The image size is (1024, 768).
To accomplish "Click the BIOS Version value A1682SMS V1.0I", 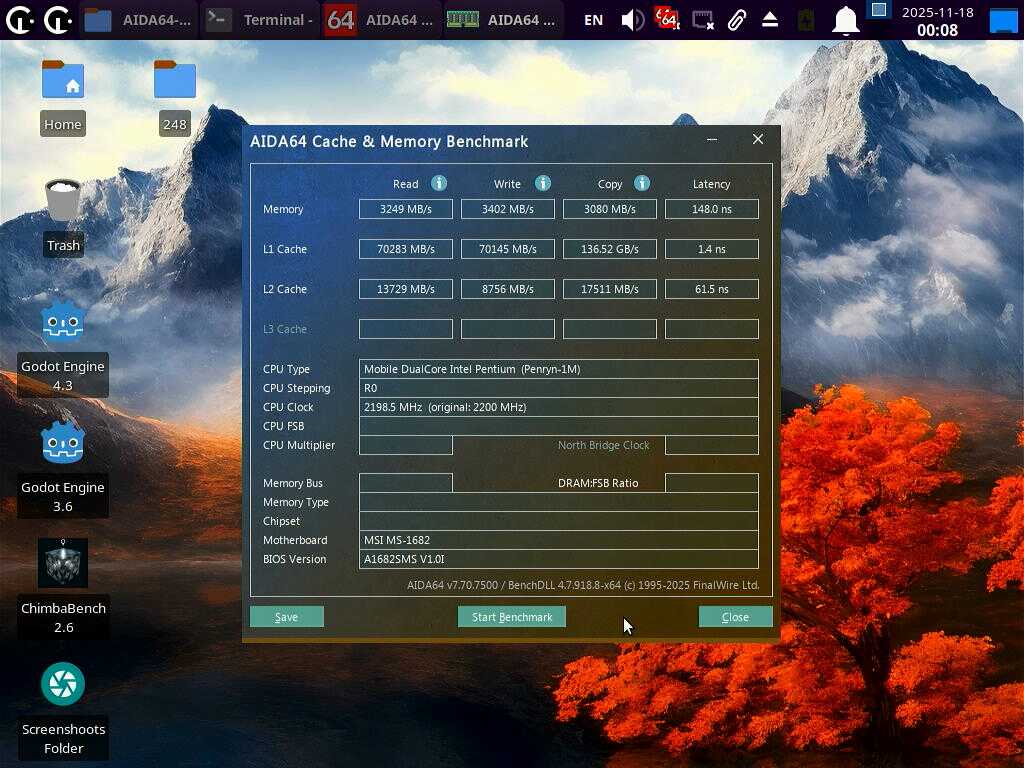I will coord(558,559).
